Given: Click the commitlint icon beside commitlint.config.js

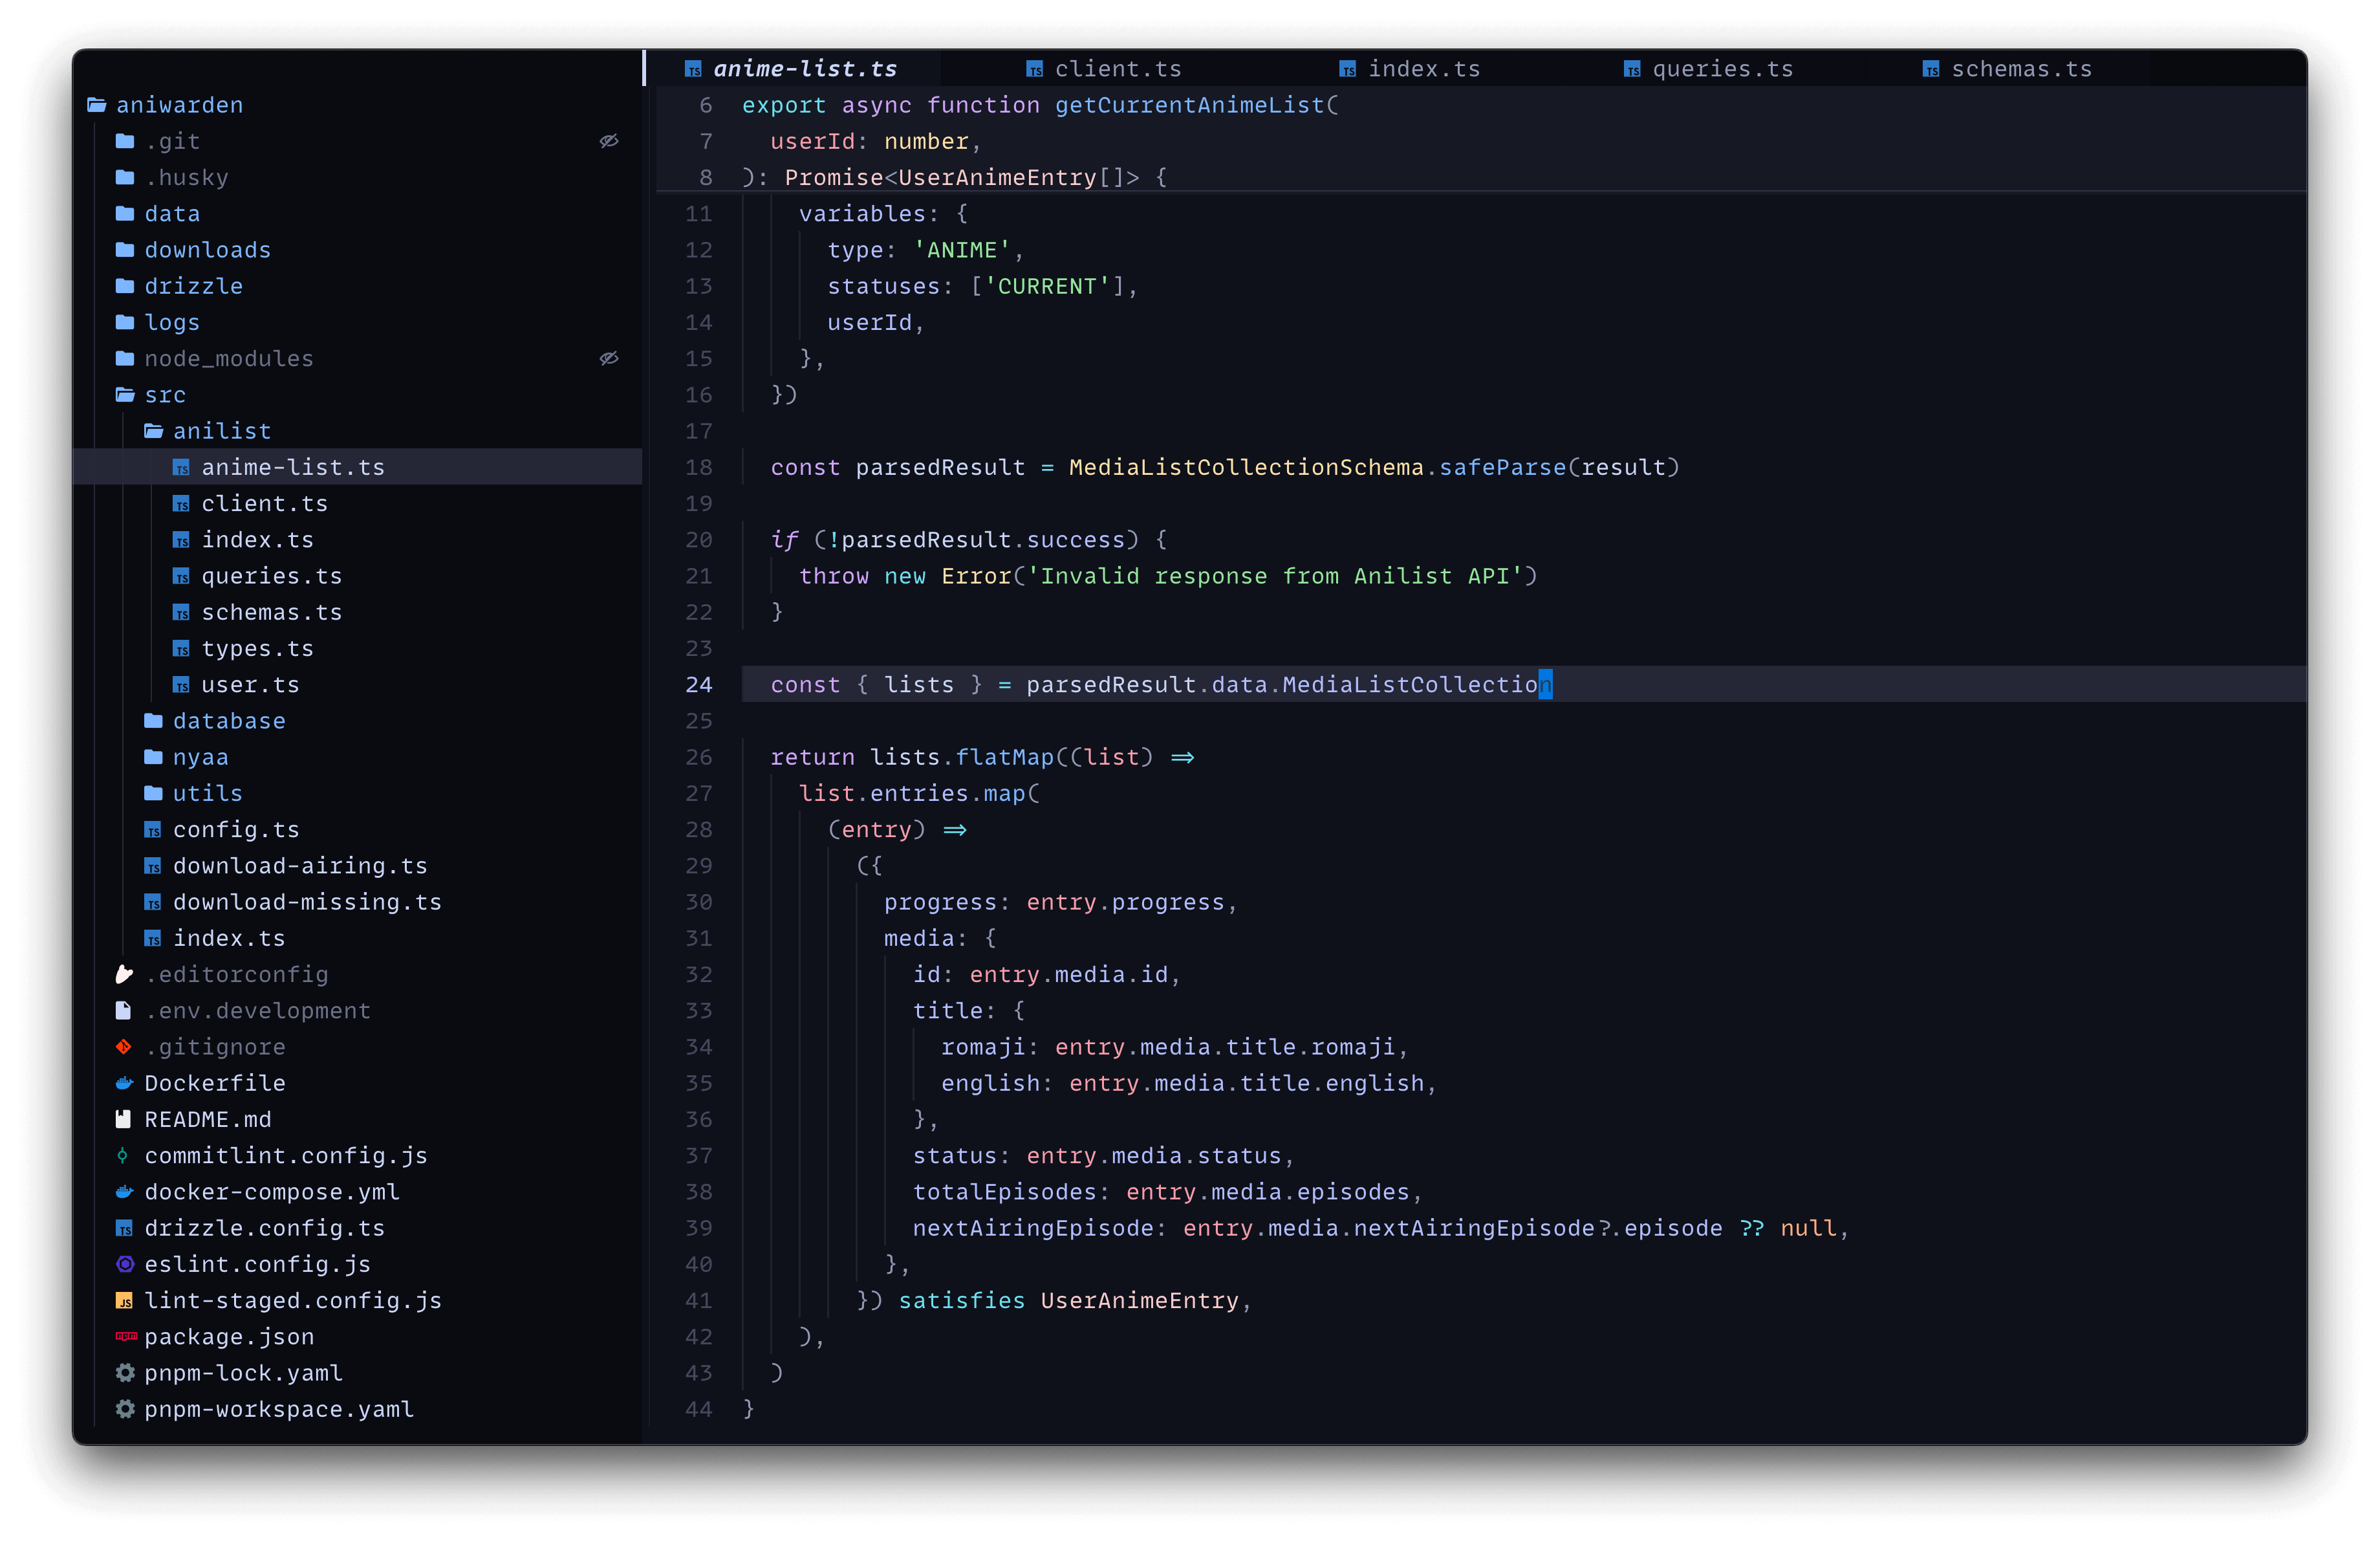Looking at the screenshot, I should pos(123,1156).
